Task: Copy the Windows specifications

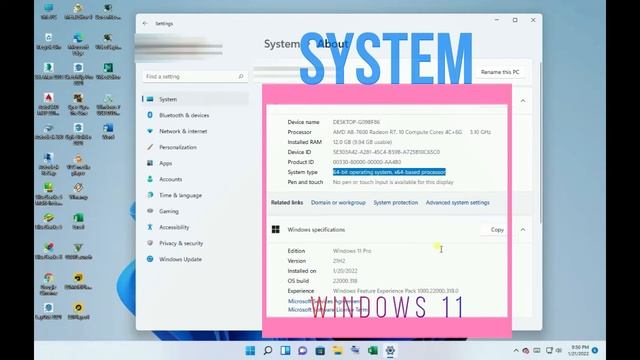Action: tap(496, 229)
